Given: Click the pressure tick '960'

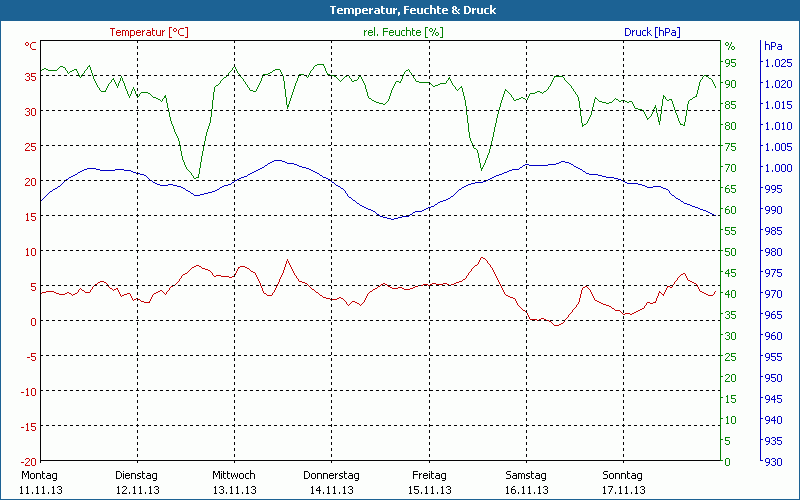Looking at the screenshot, I should pyautogui.click(x=773, y=336).
